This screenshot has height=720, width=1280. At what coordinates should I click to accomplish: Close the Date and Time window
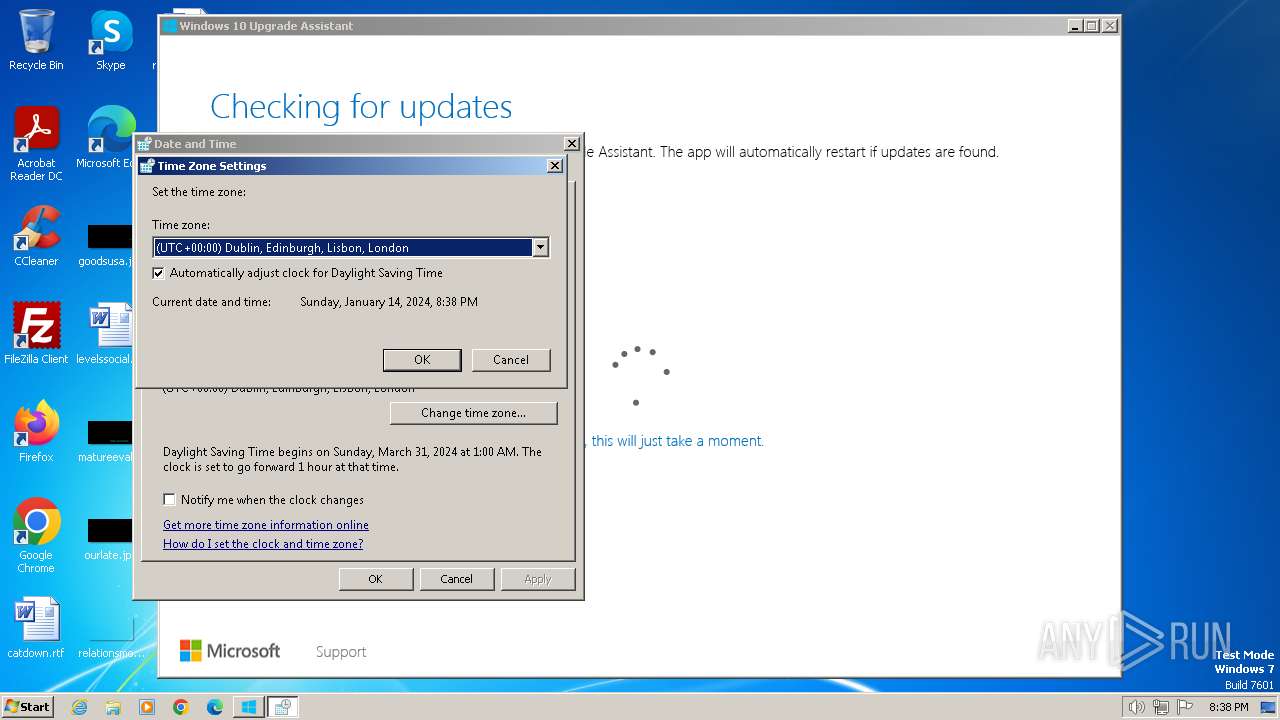[572, 144]
